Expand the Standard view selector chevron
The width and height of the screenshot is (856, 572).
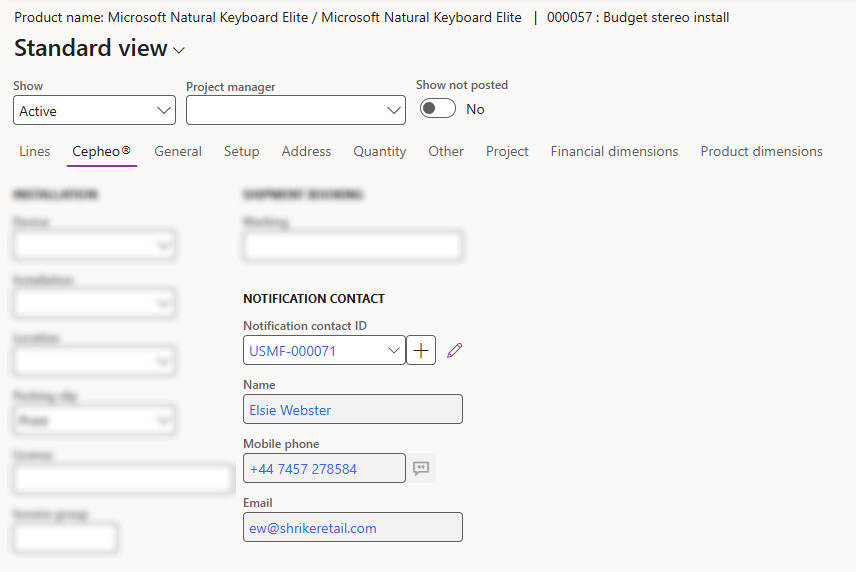179,51
